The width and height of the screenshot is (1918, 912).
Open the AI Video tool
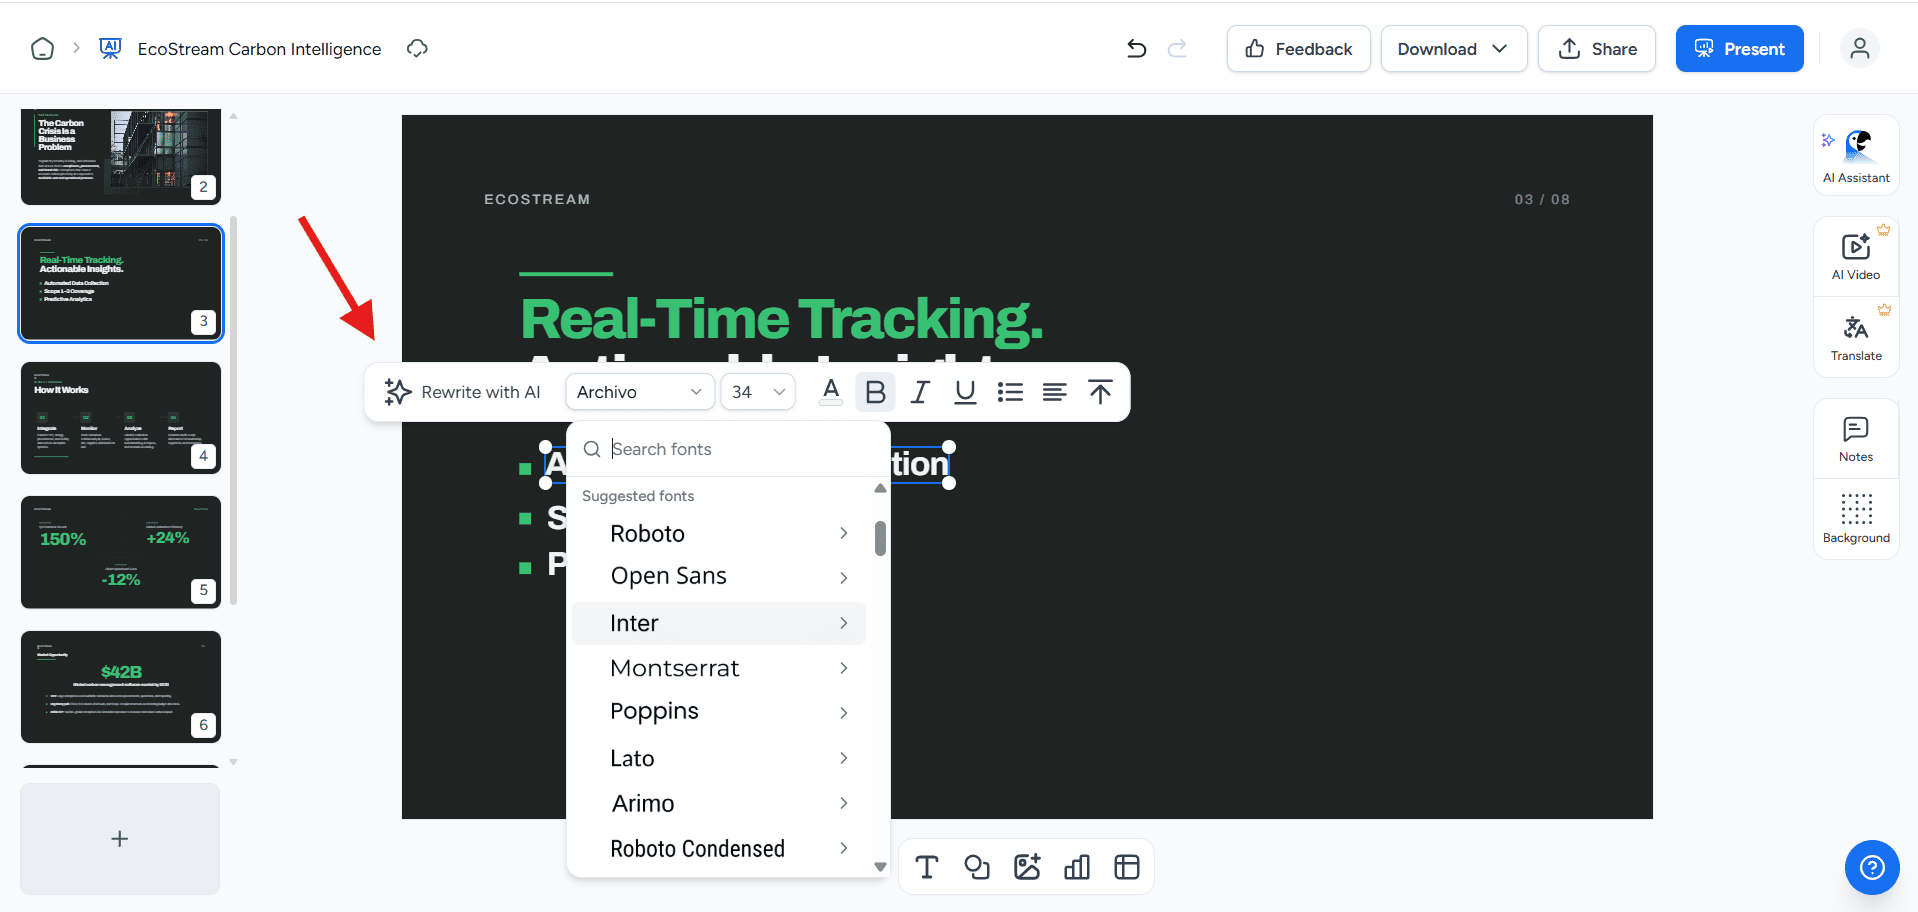click(1856, 256)
